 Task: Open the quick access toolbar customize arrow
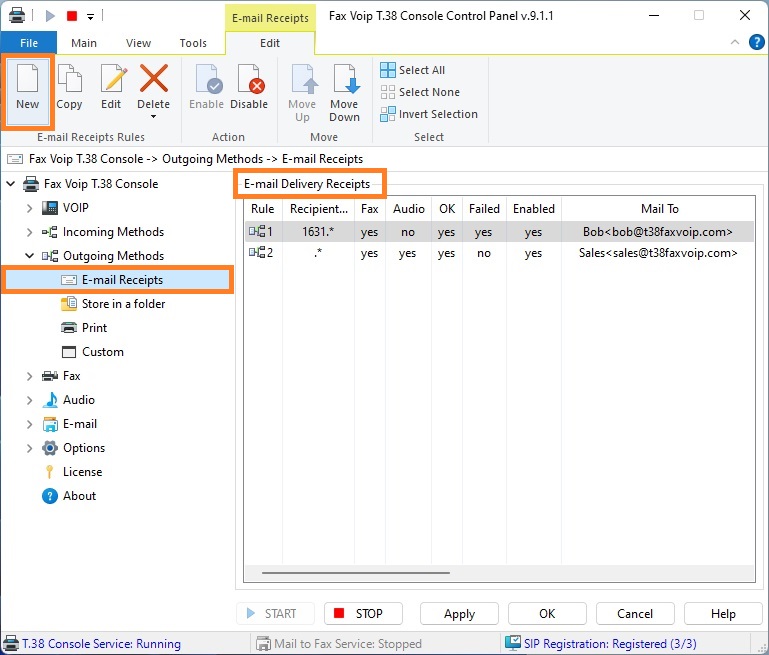(x=90, y=17)
